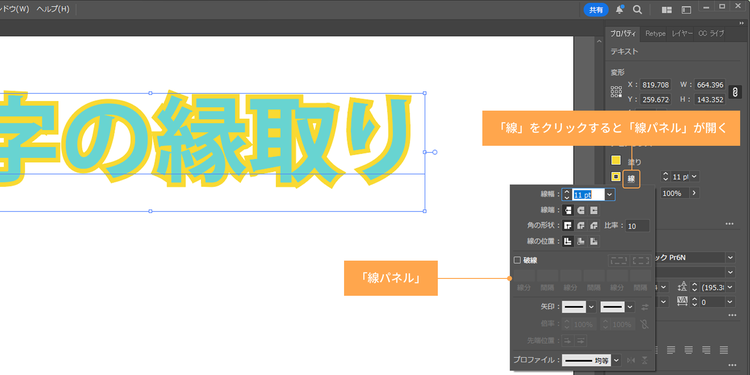Collapse the panel dock with double arrows
750x375 pixels.
[741, 22]
